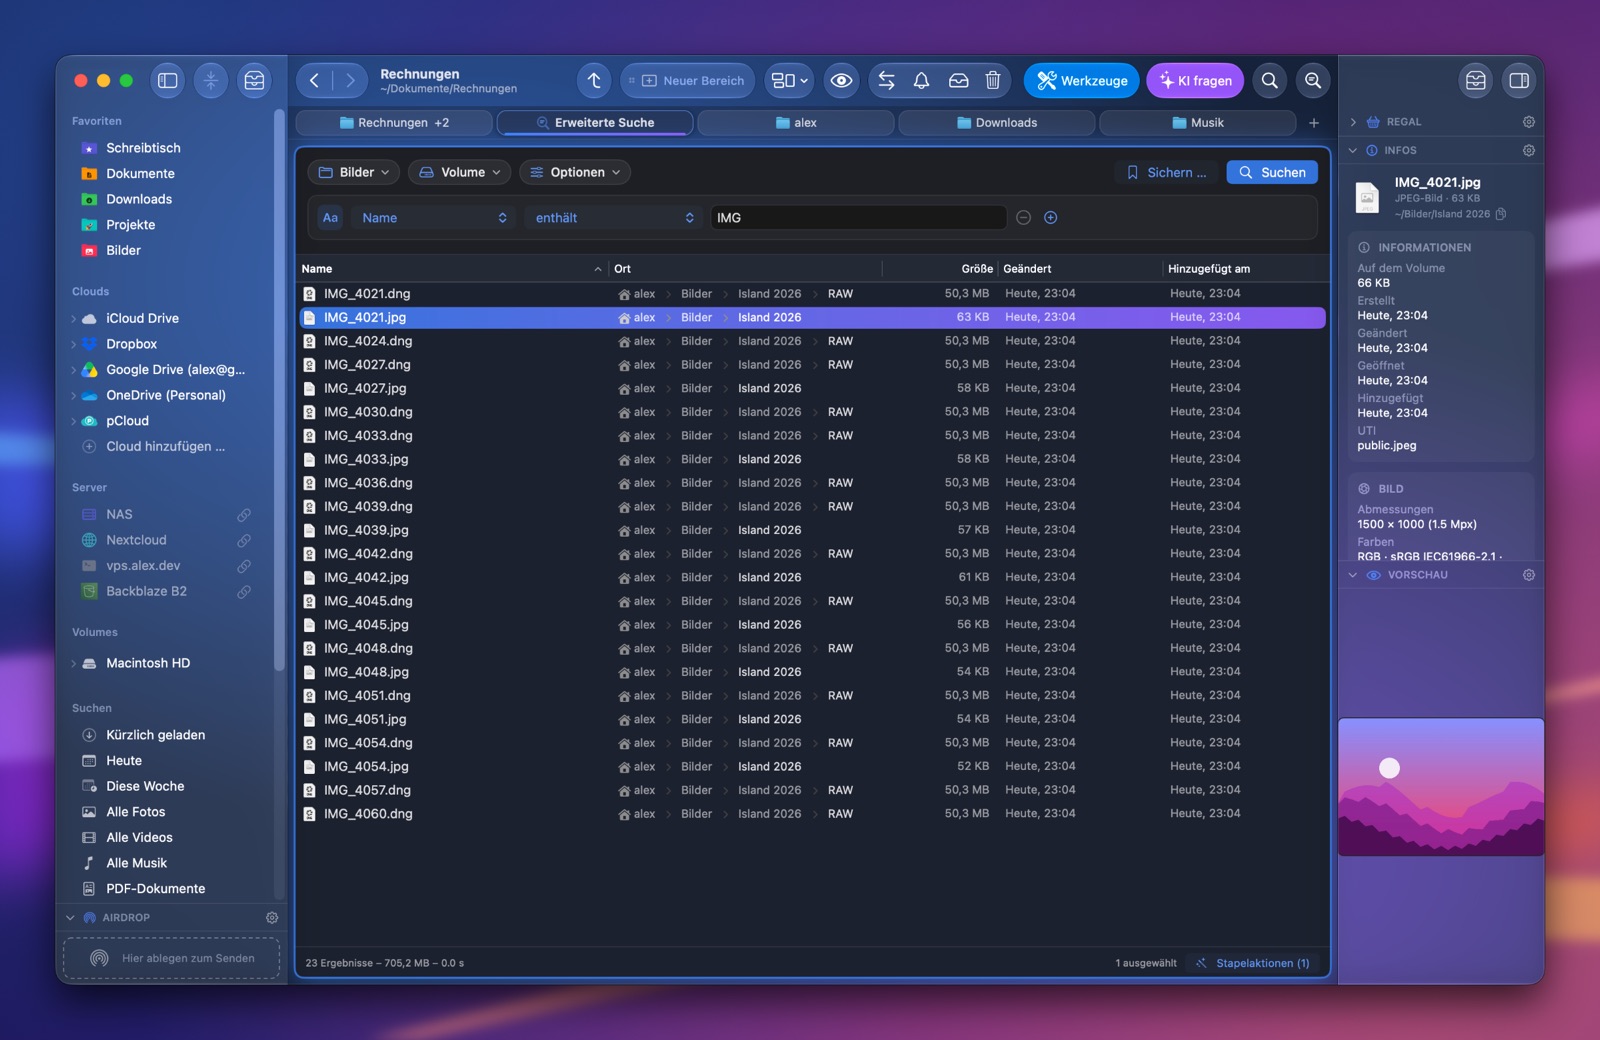Open the enthält condition dropdown
This screenshot has height=1040, width=1600.
point(614,218)
